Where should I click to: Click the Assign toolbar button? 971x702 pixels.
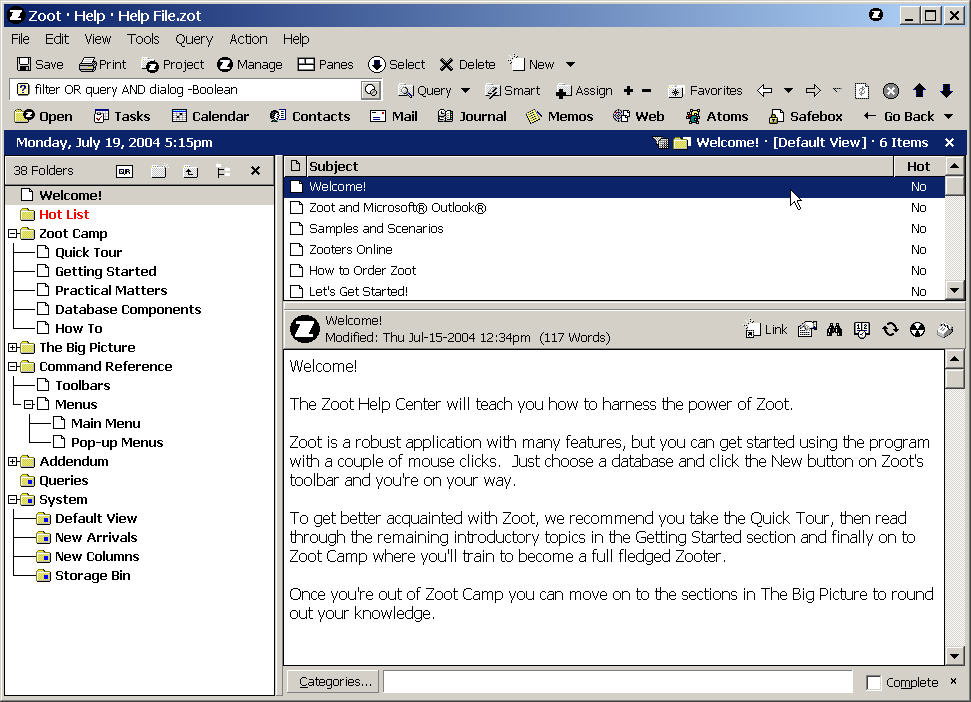(x=584, y=91)
